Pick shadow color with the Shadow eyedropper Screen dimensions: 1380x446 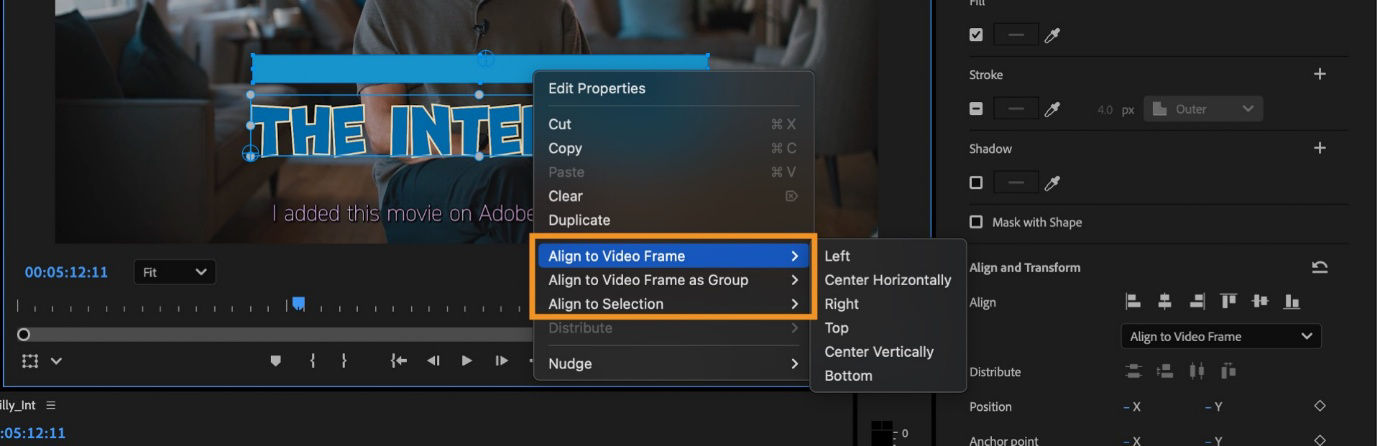click(x=1052, y=183)
